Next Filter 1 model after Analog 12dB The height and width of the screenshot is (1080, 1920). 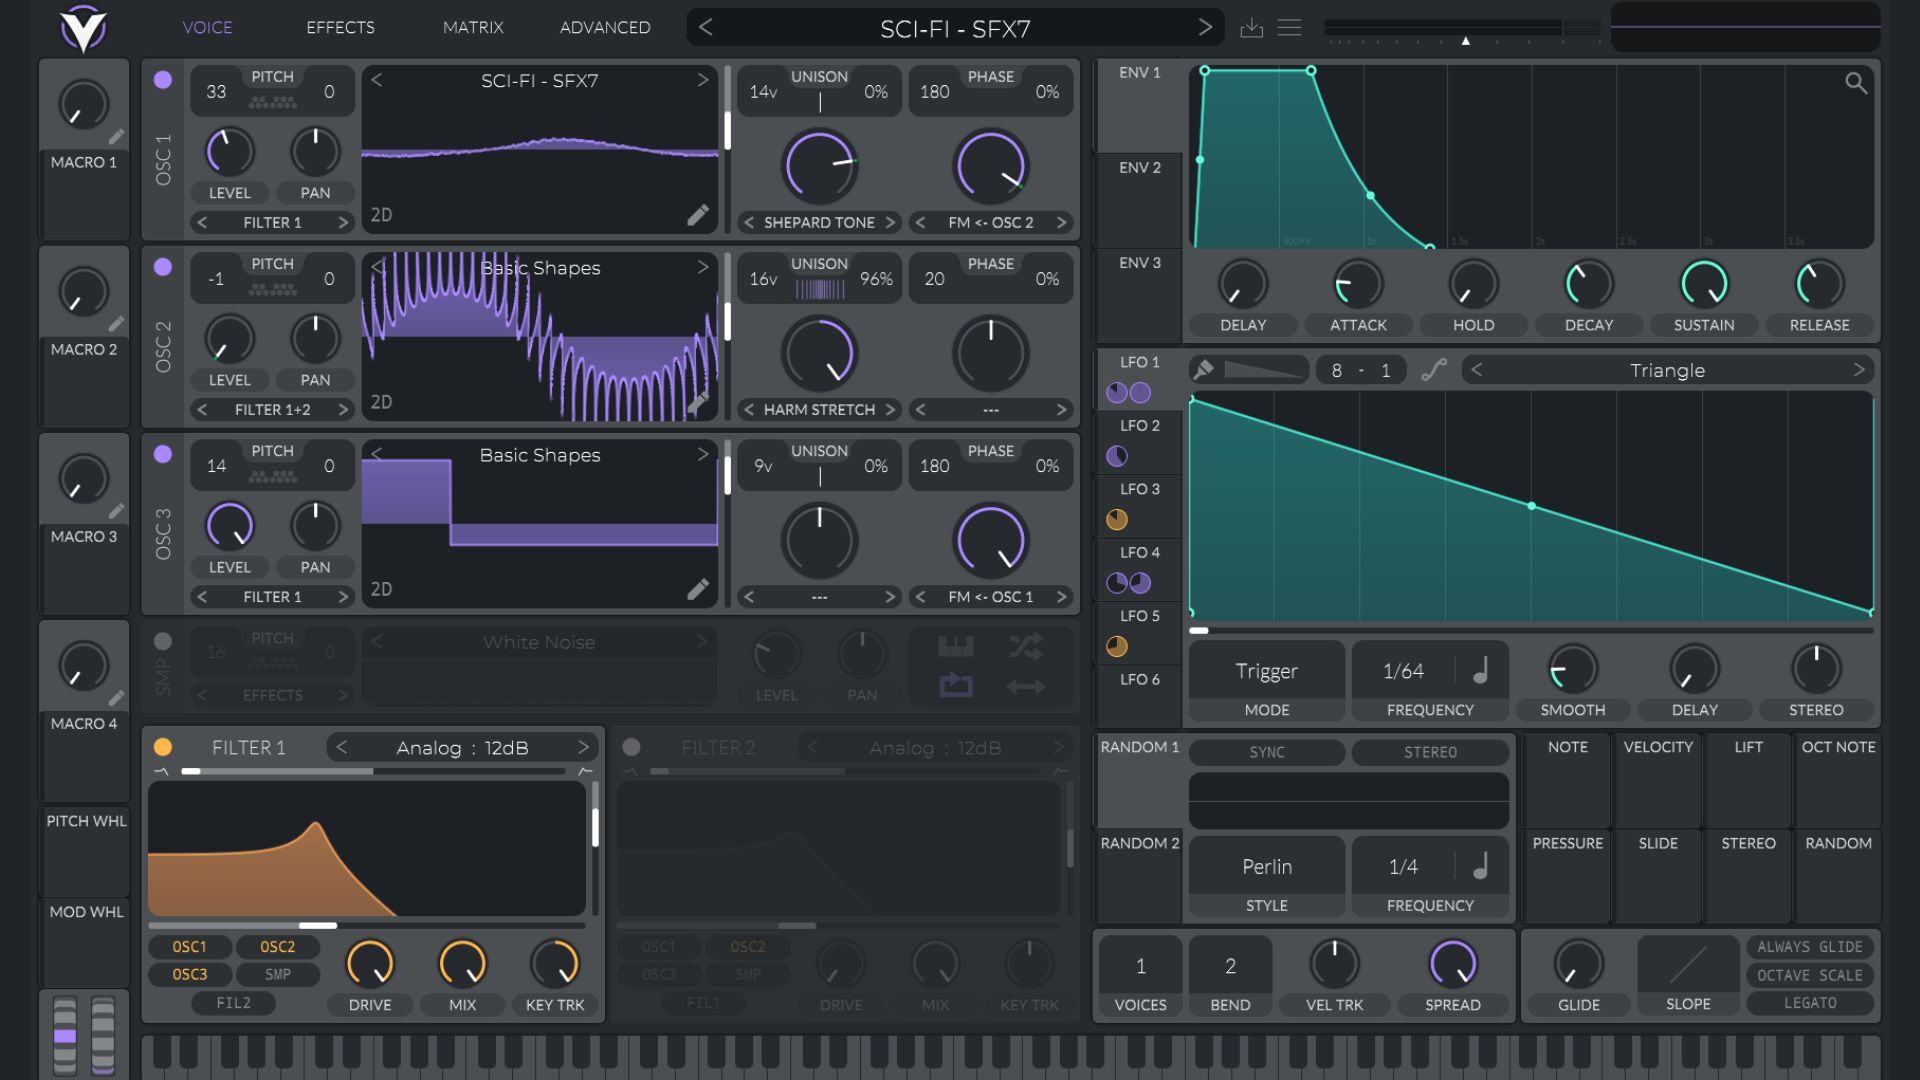[583, 747]
